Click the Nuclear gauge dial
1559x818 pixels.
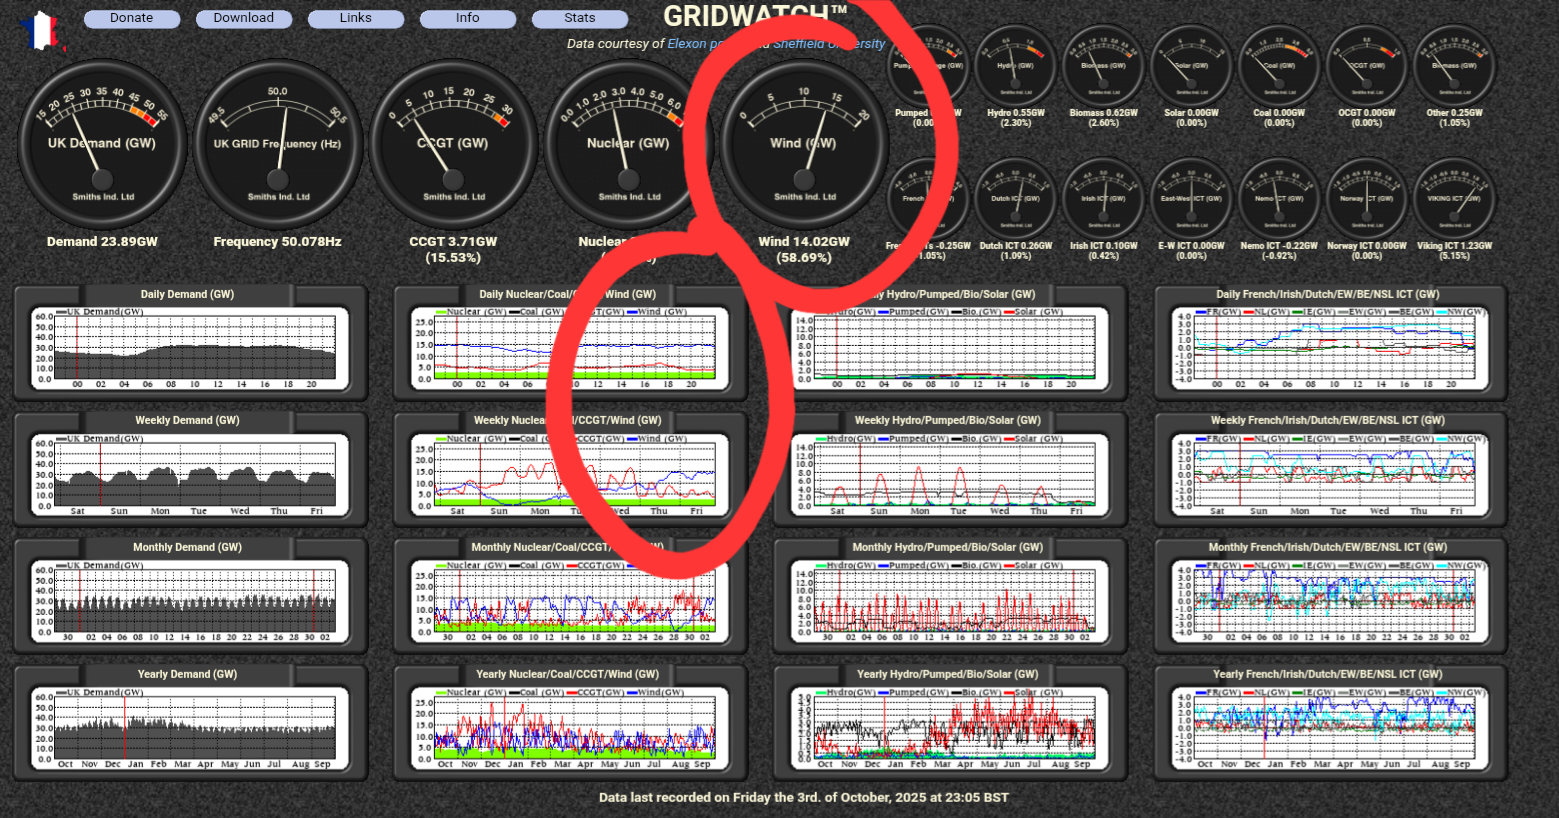coord(628,143)
